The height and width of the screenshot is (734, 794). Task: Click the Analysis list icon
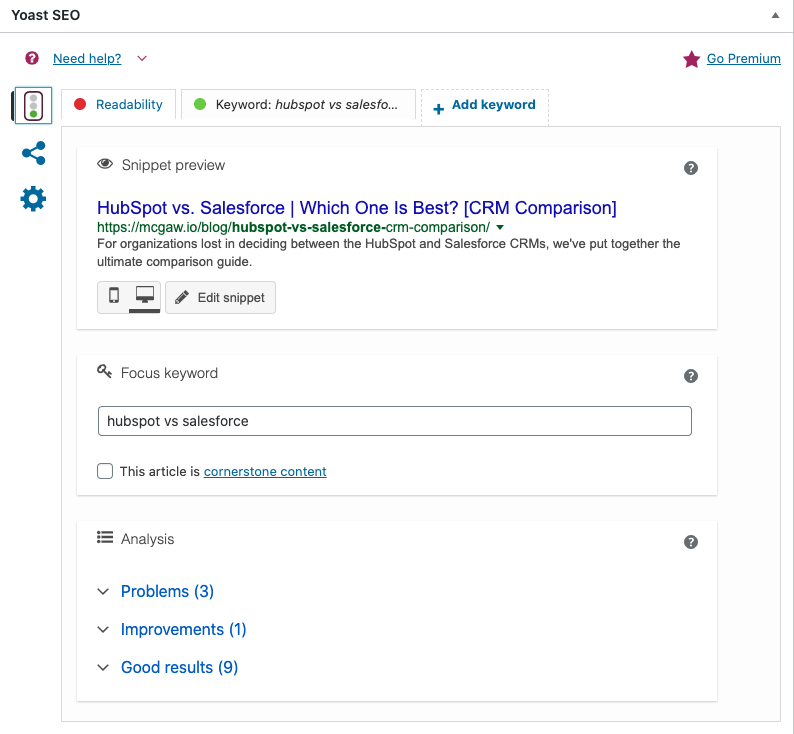(x=105, y=537)
